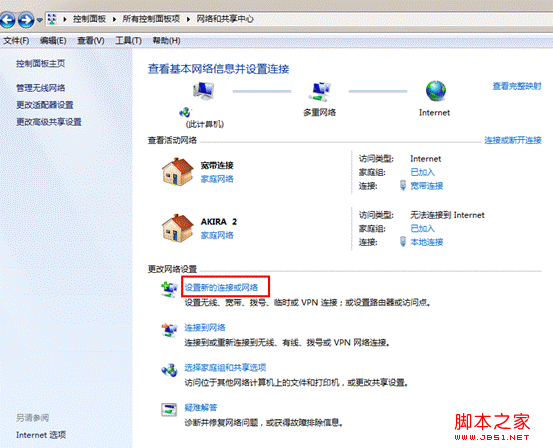
Task: Go to 控制面板主页 in sidebar
Action: pos(41,63)
